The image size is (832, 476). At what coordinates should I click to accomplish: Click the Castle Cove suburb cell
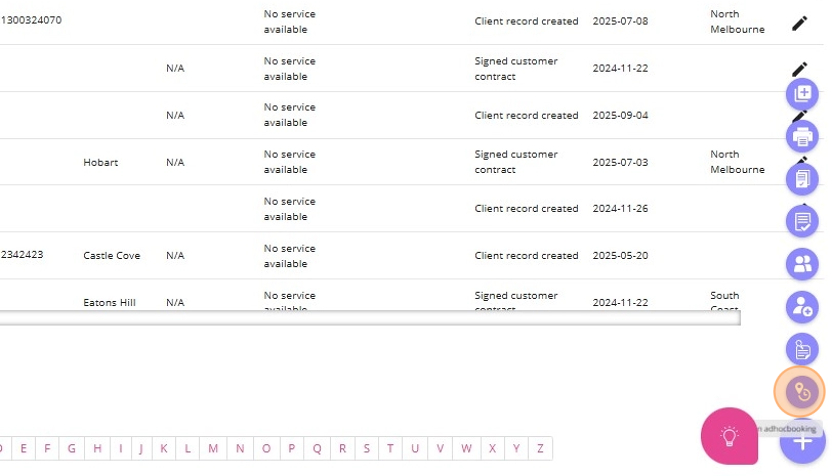coord(111,256)
